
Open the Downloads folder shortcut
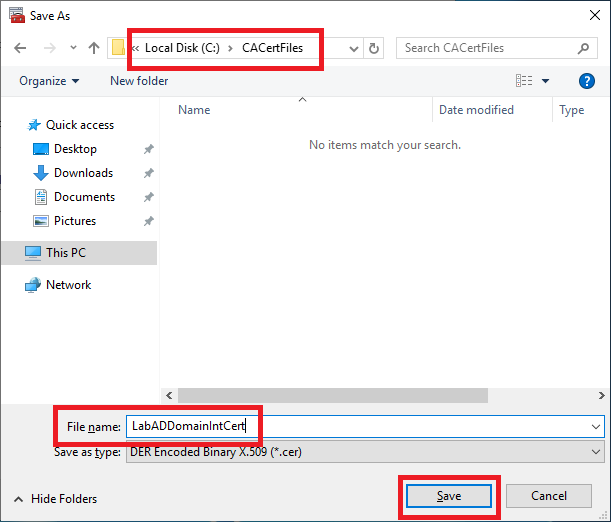coord(82,173)
